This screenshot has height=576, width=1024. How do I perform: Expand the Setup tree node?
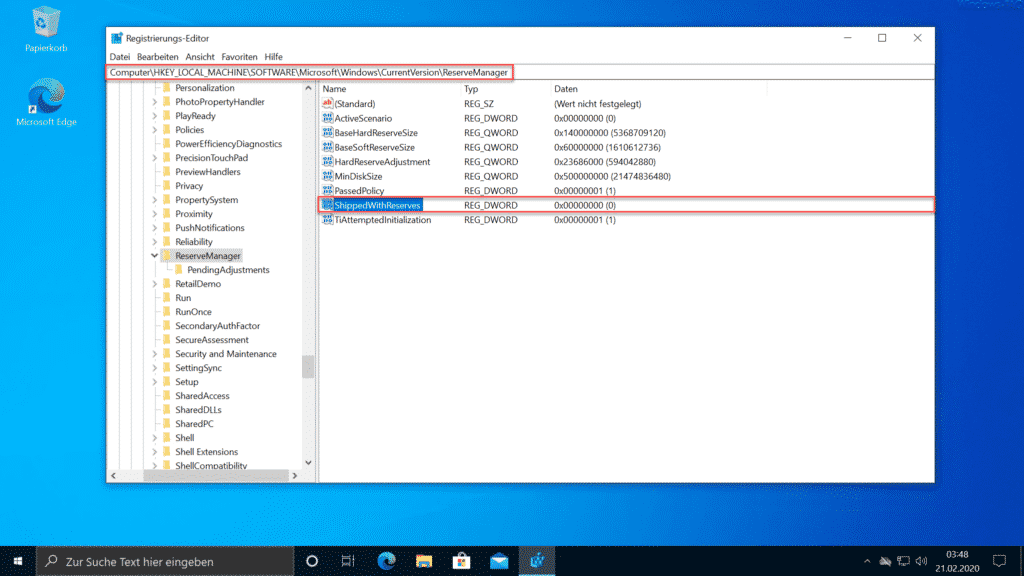[155, 382]
